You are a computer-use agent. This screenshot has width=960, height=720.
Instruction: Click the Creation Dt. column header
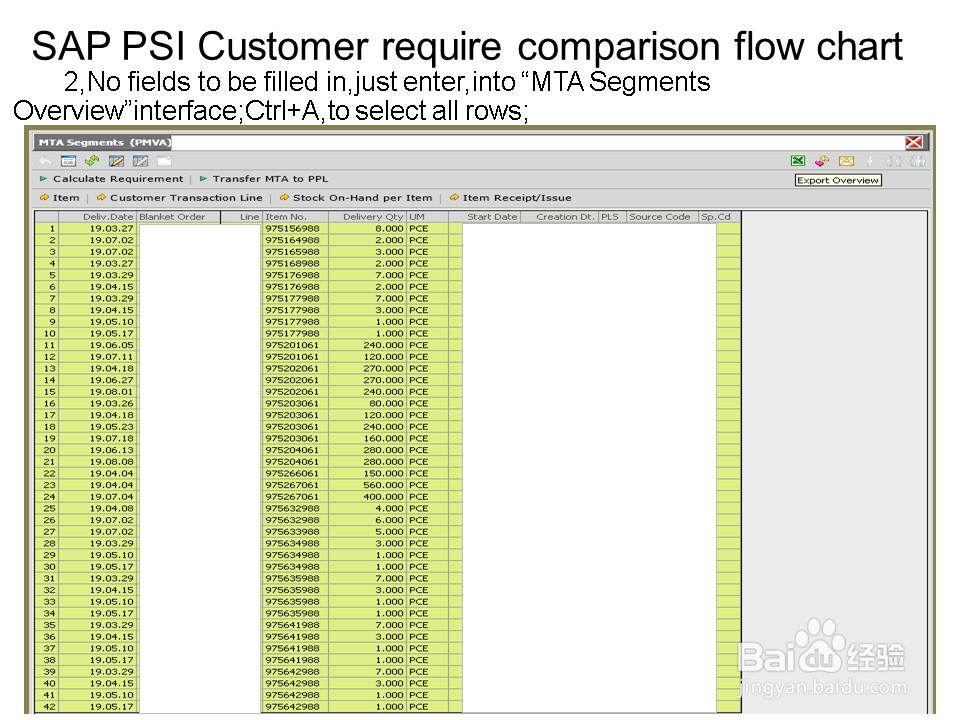pyautogui.click(x=560, y=217)
